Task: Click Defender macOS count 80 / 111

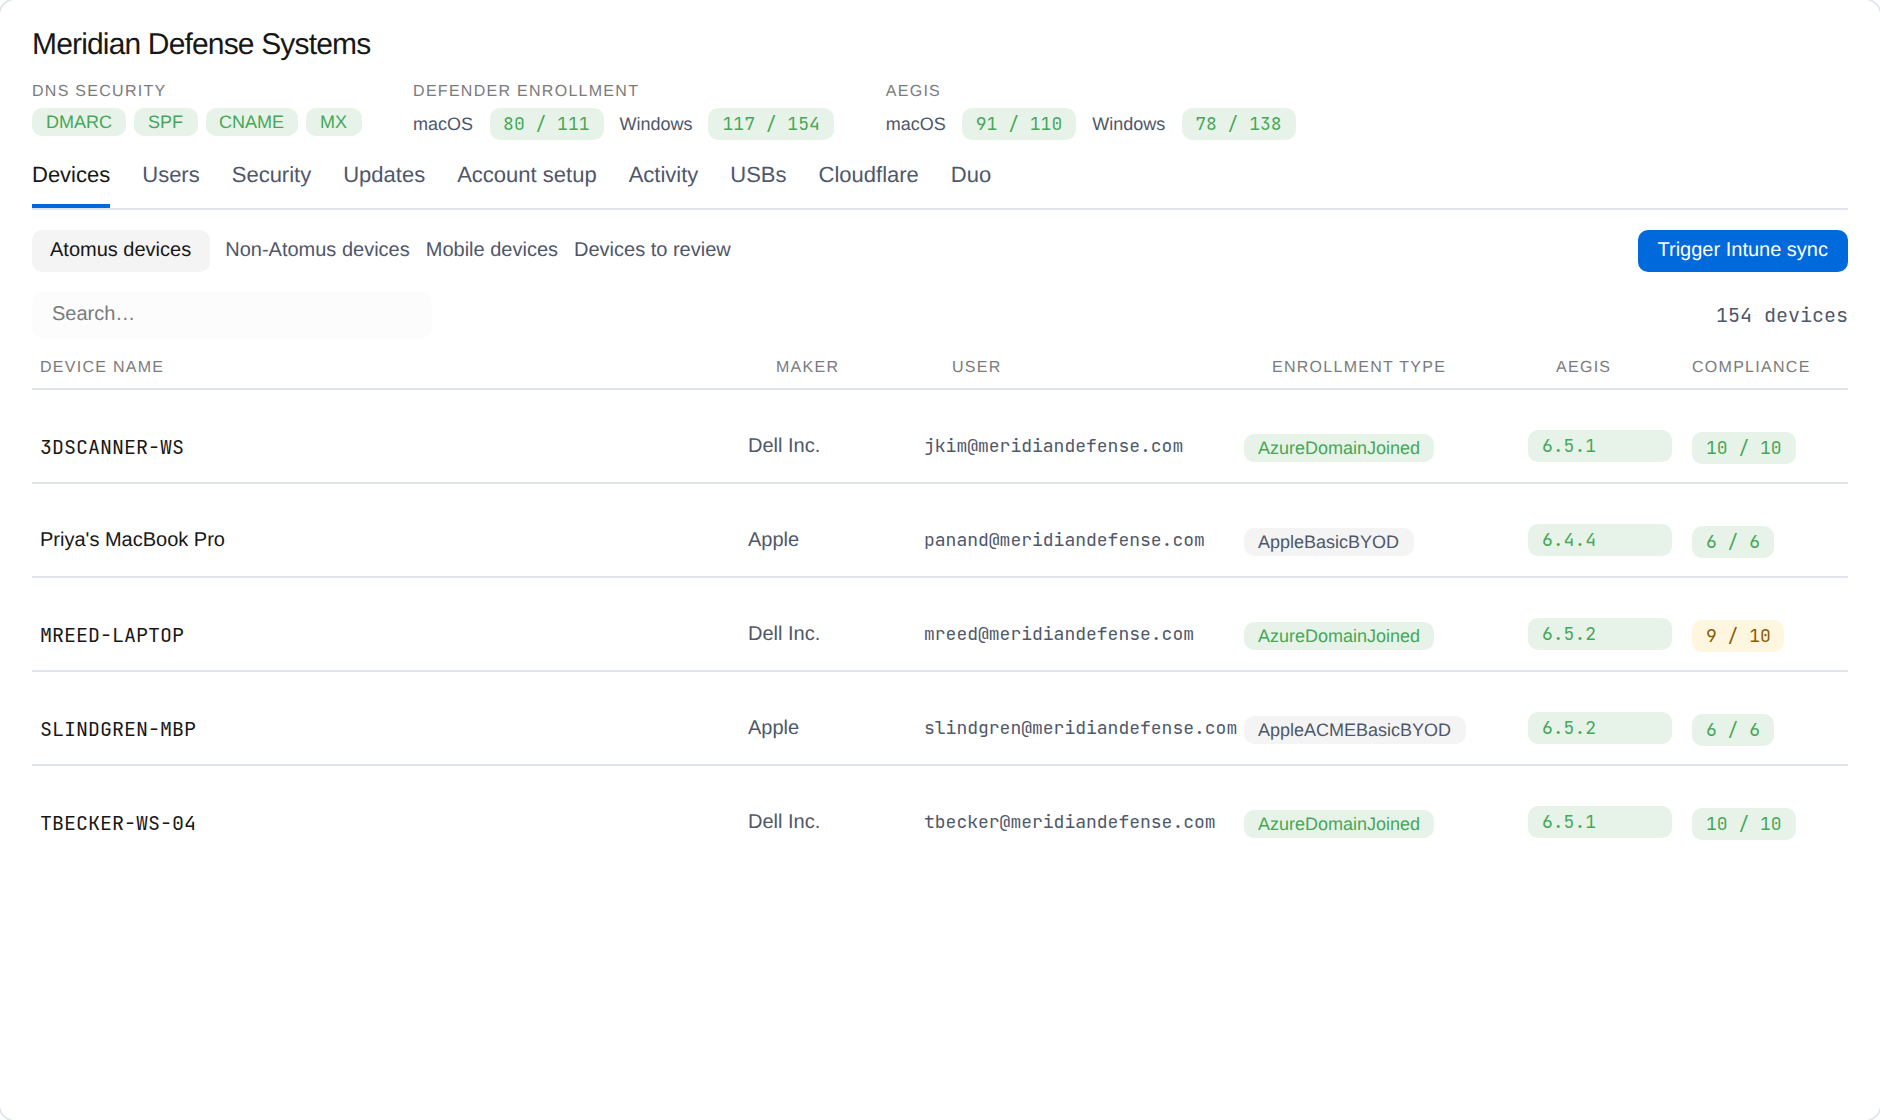Action: coord(546,124)
